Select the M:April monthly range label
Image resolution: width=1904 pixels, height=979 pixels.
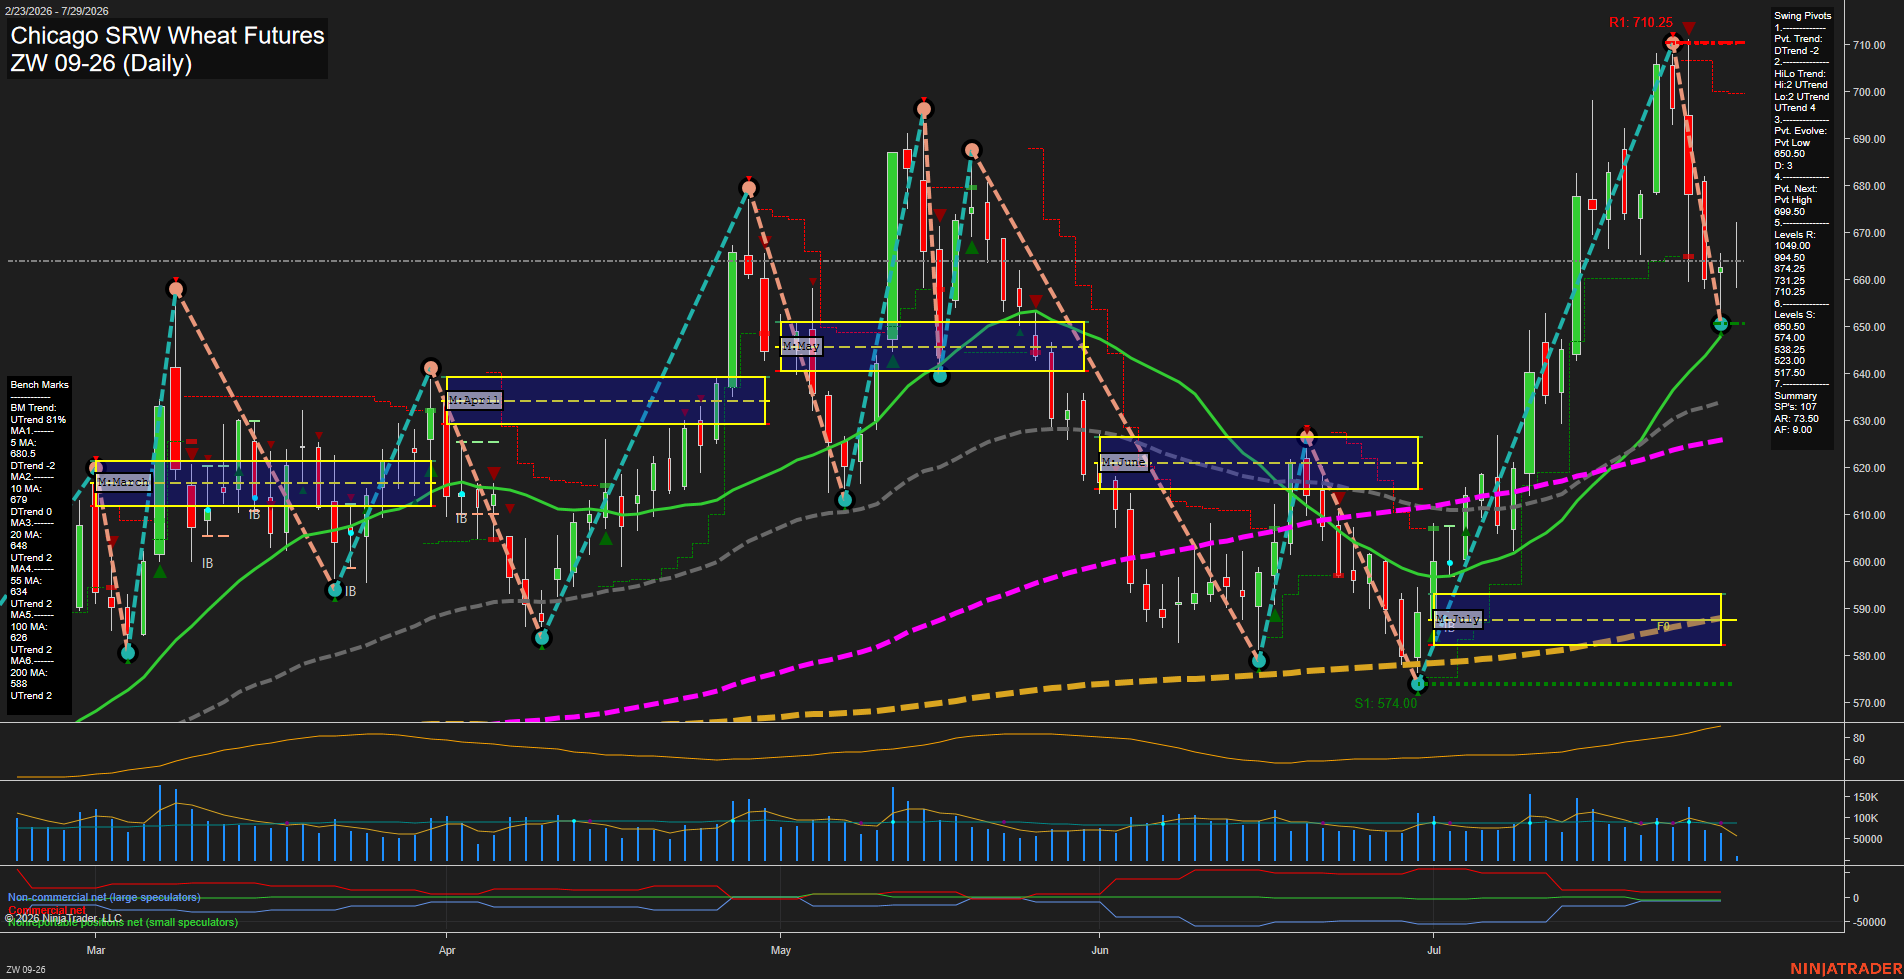474,400
